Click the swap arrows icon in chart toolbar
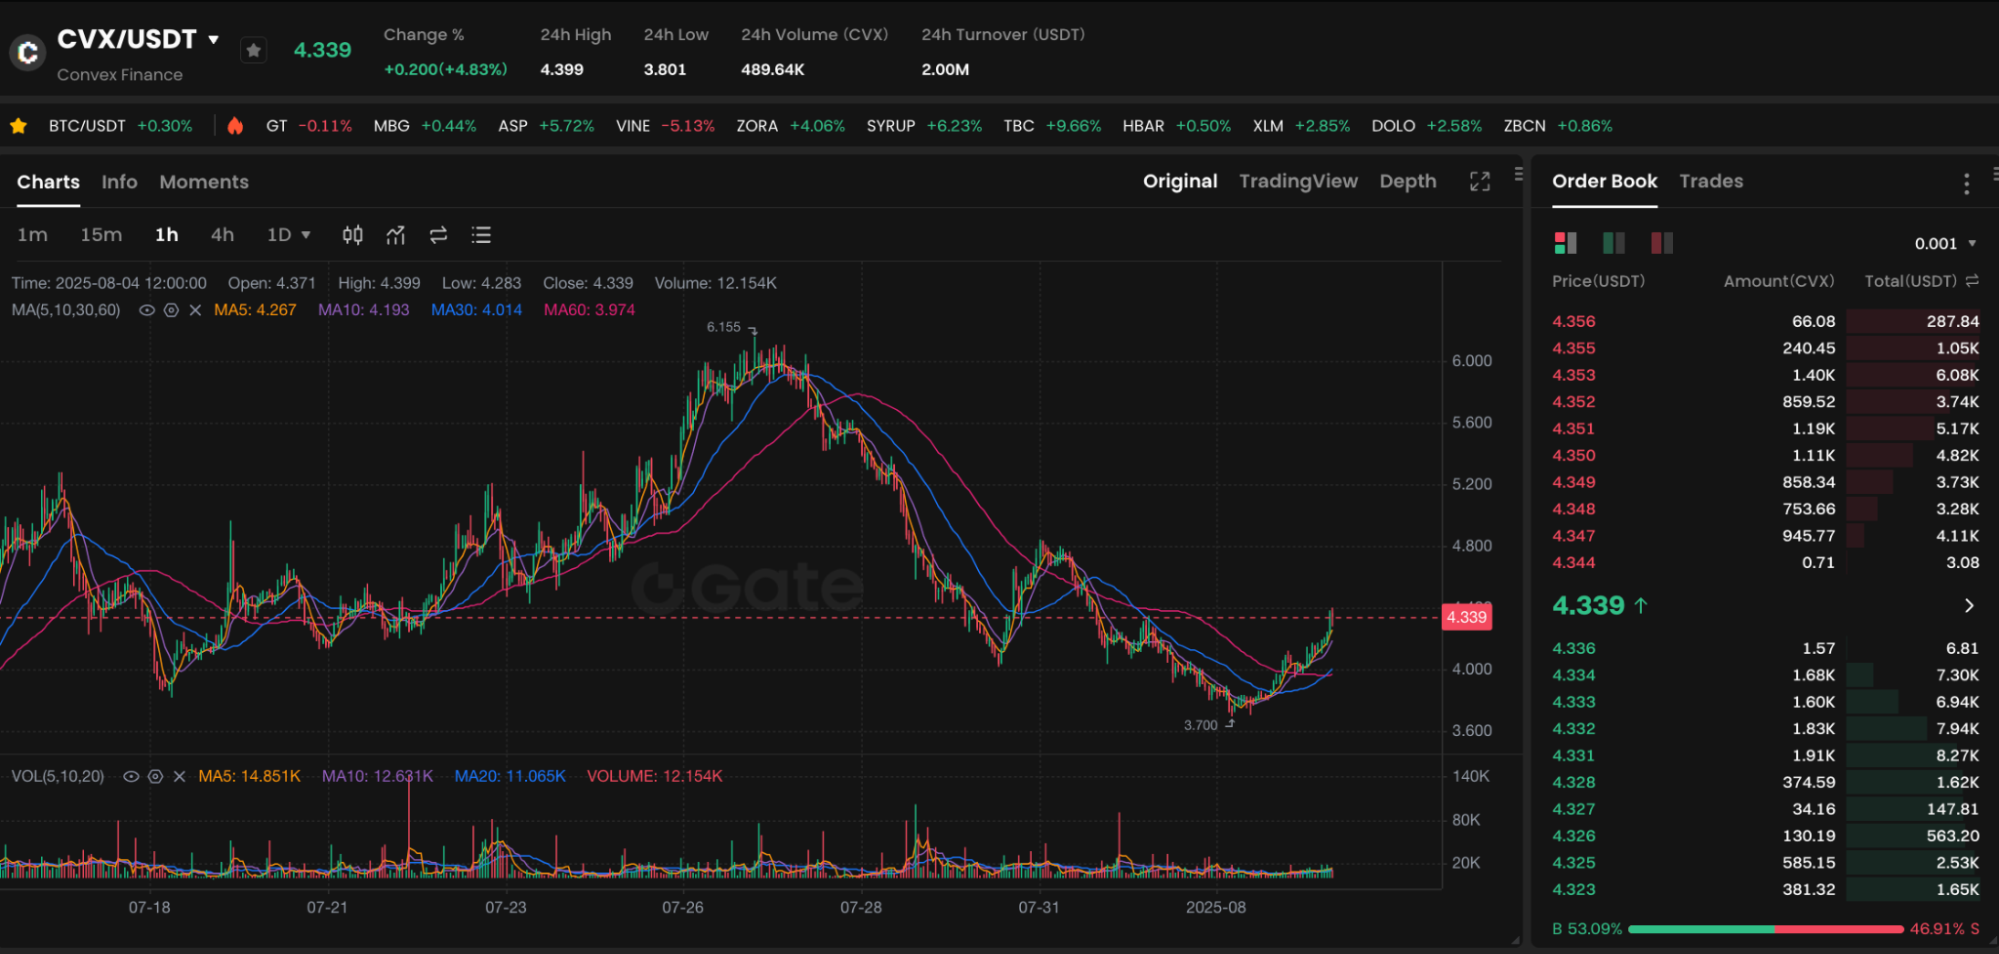This screenshot has width=1999, height=954. (x=438, y=235)
